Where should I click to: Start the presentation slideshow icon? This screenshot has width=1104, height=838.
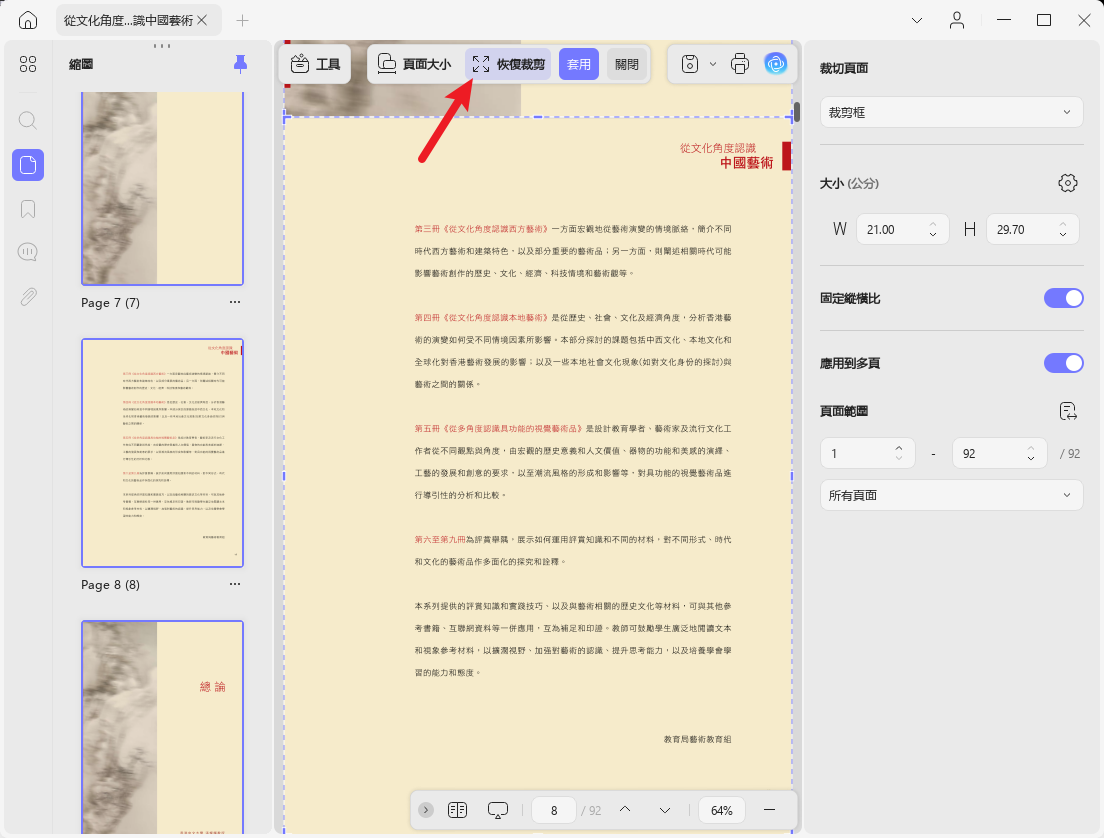(498, 810)
